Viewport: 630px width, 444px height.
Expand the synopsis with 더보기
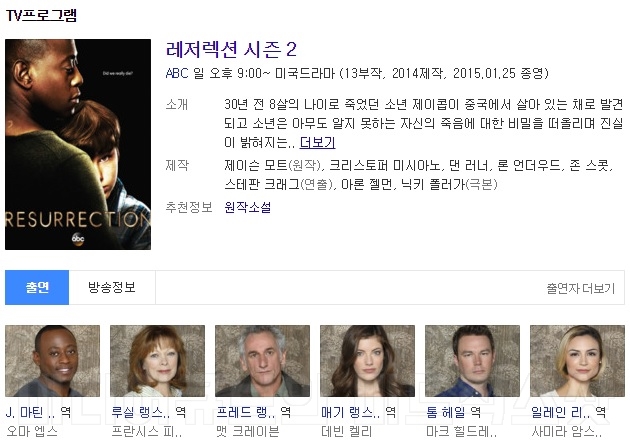317,142
